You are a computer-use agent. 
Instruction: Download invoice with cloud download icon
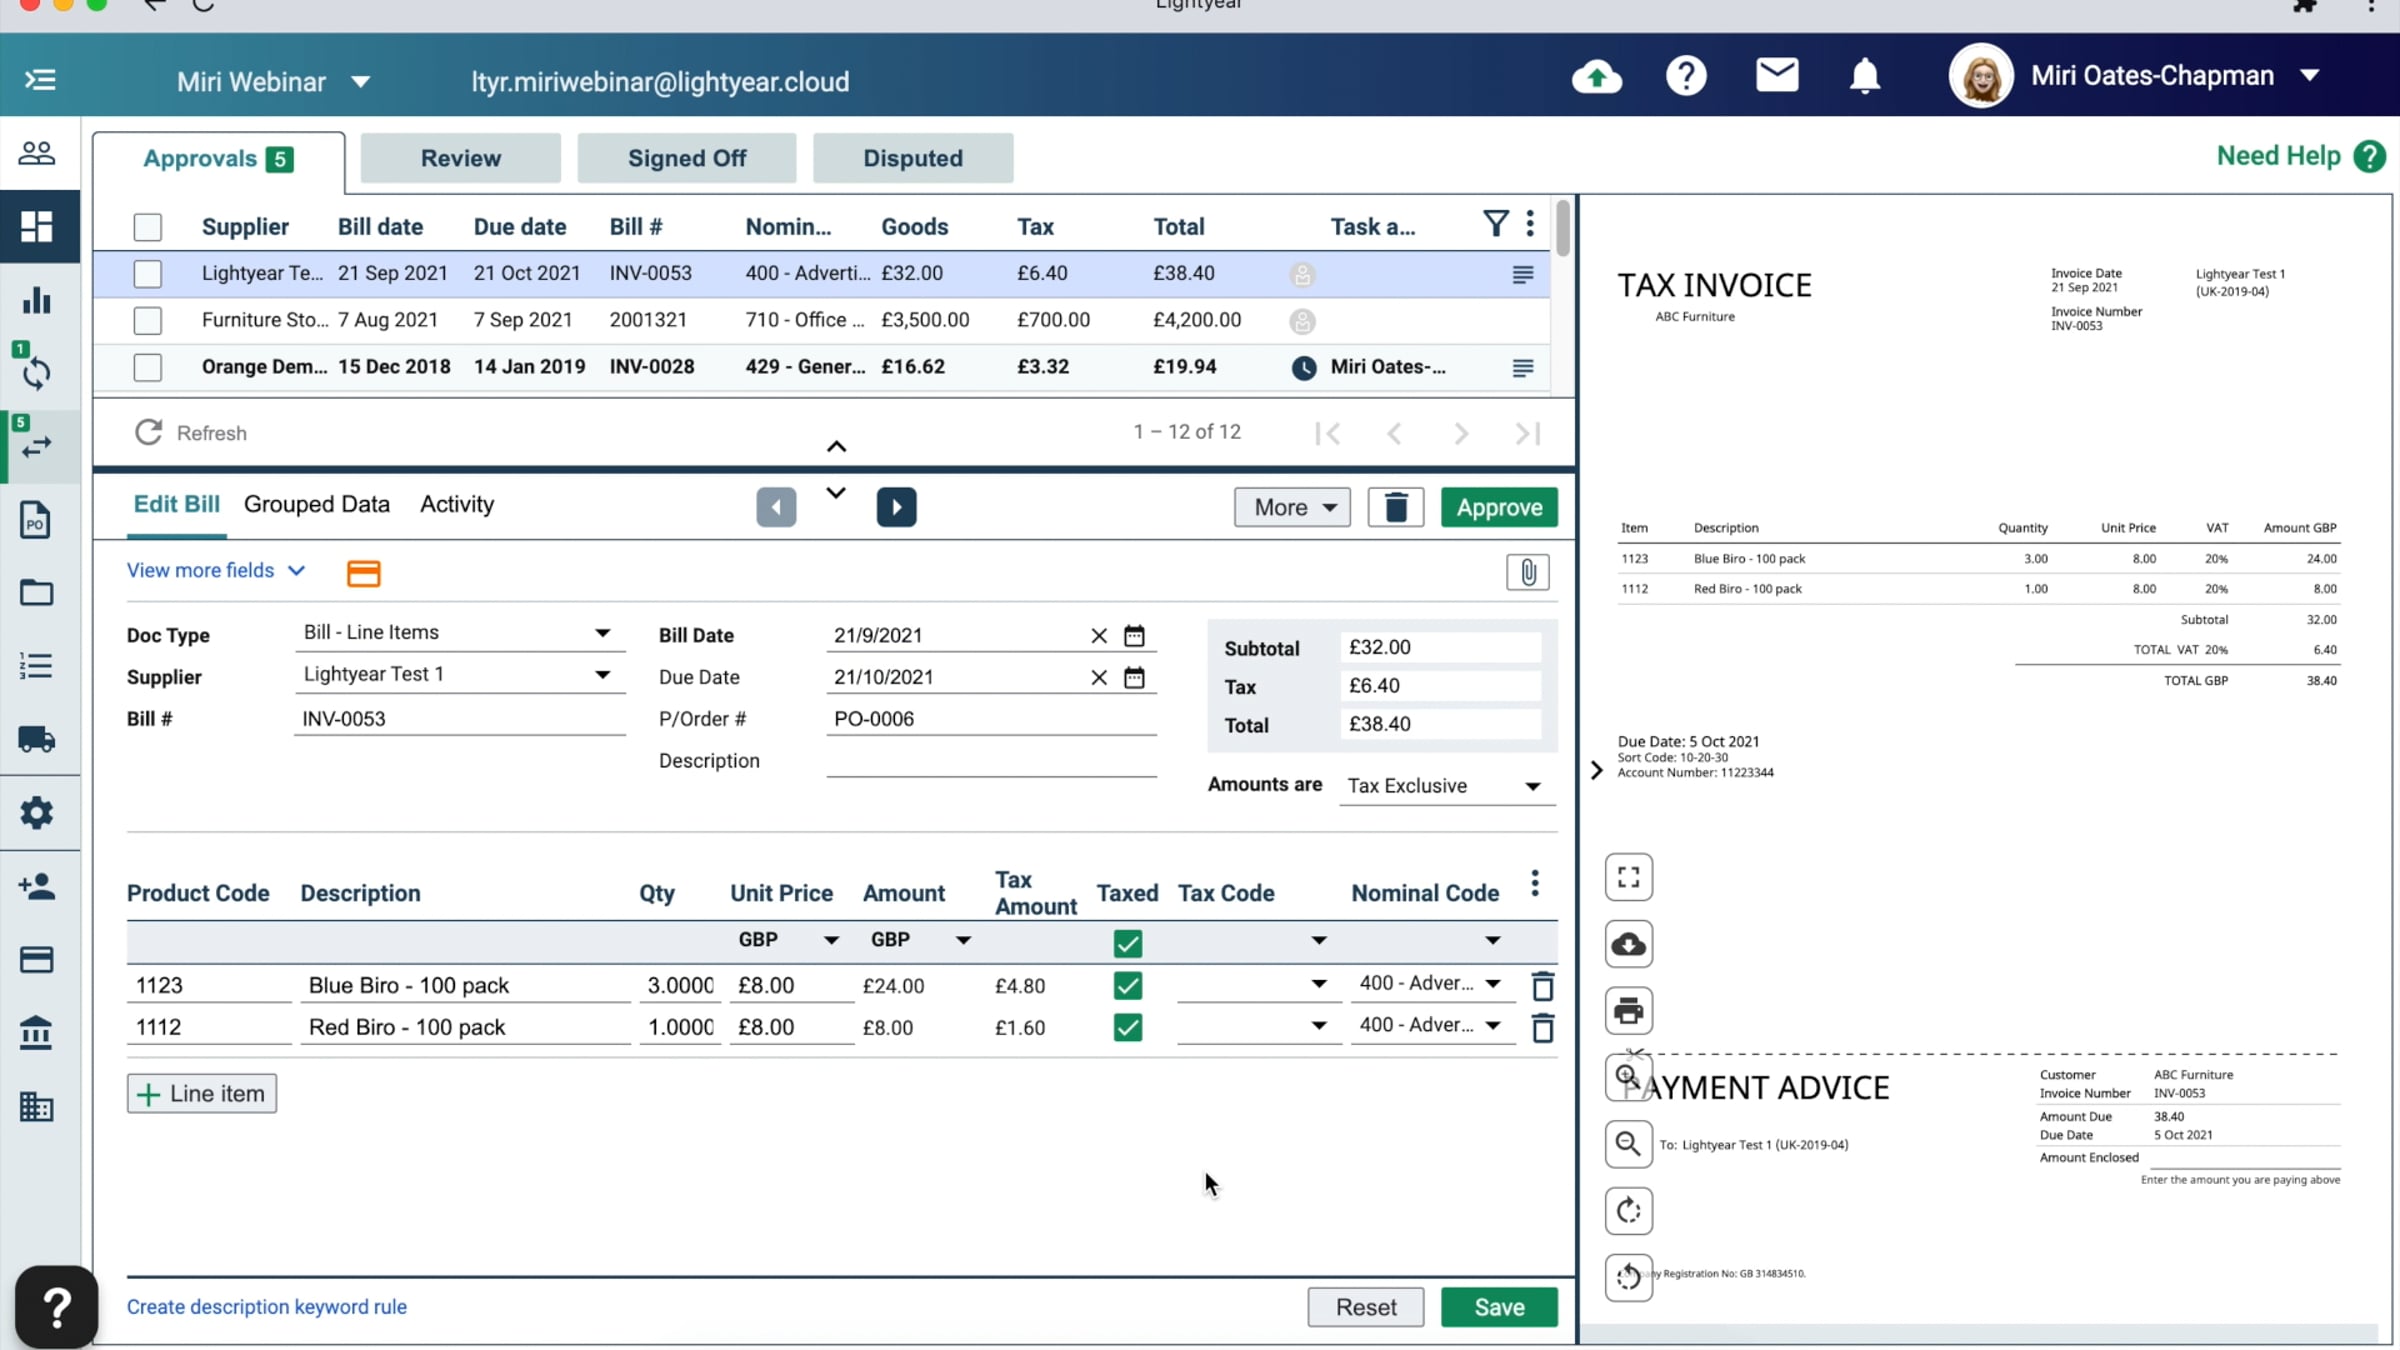tap(1628, 944)
